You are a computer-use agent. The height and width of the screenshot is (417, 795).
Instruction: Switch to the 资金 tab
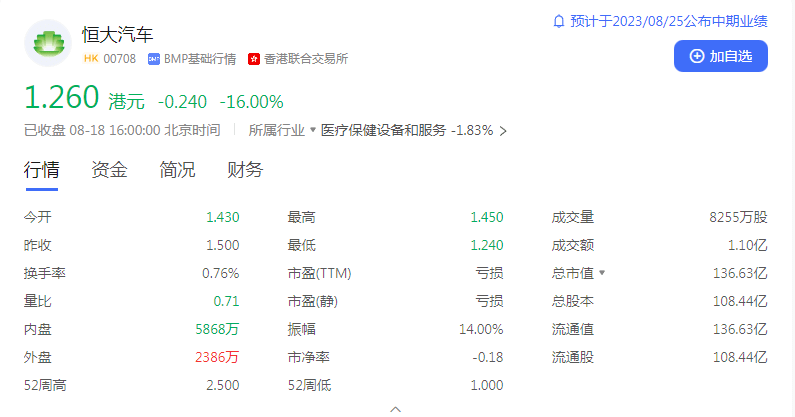(109, 169)
